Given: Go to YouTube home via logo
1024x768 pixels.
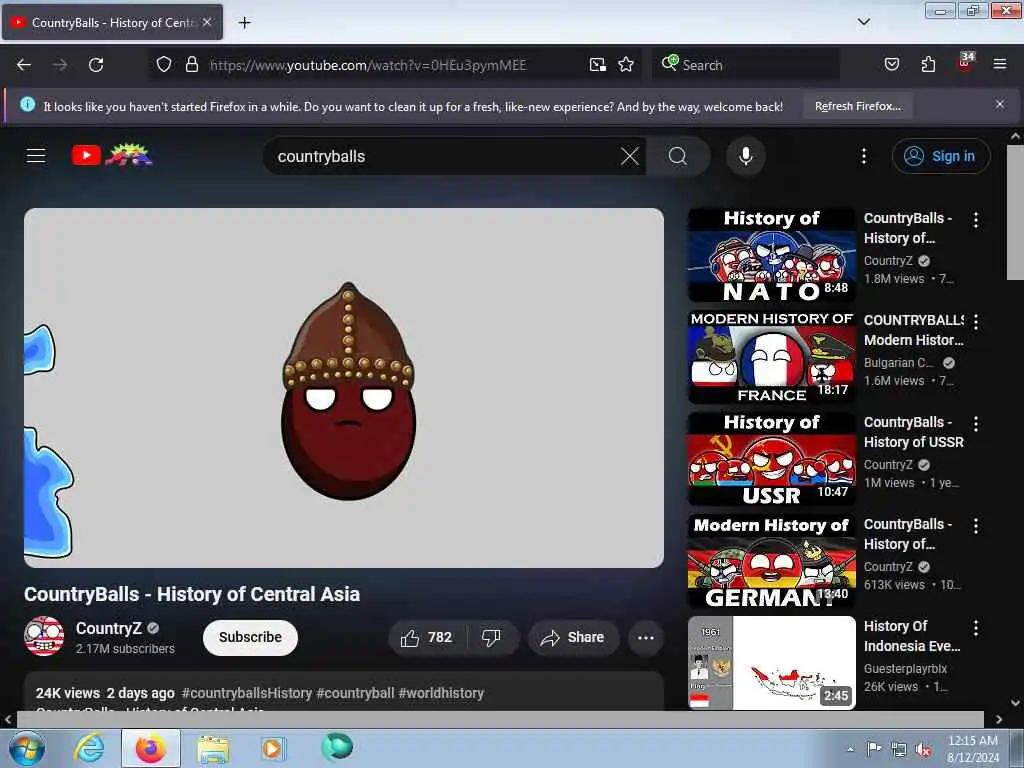Looking at the screenshot, I should tap(112, 155).
